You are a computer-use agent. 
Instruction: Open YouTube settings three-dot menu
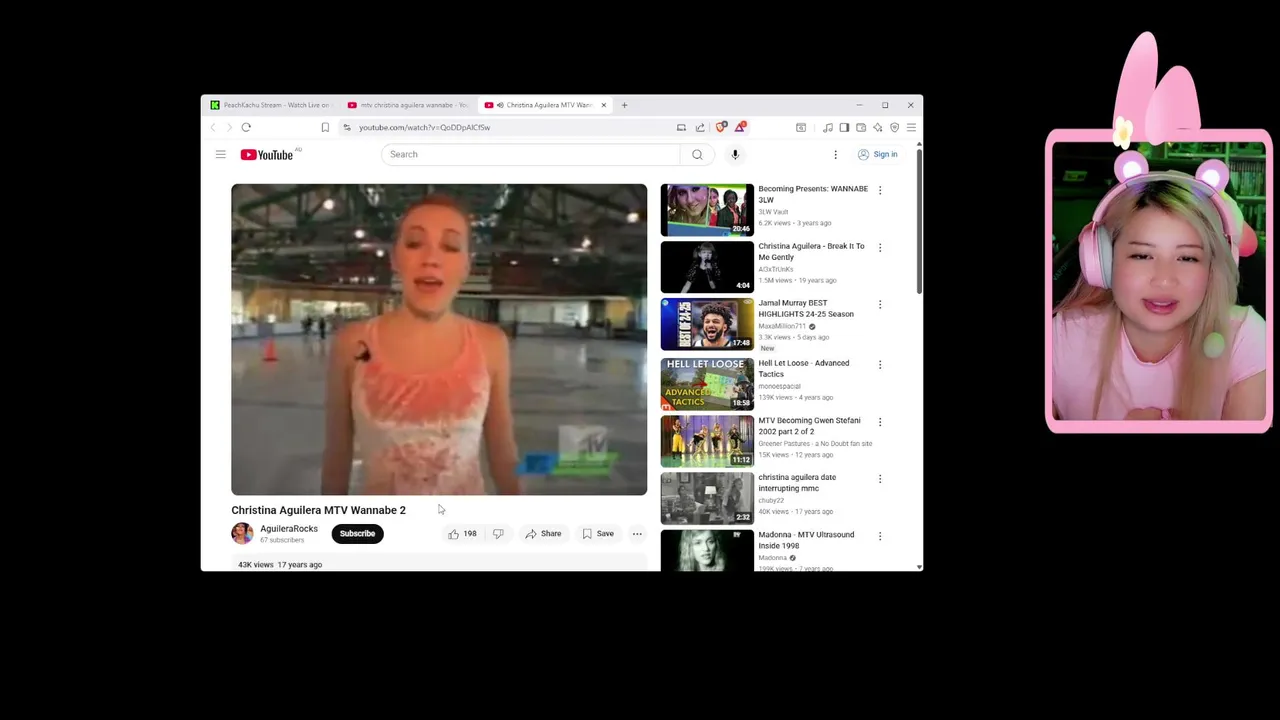pos(835,154)
